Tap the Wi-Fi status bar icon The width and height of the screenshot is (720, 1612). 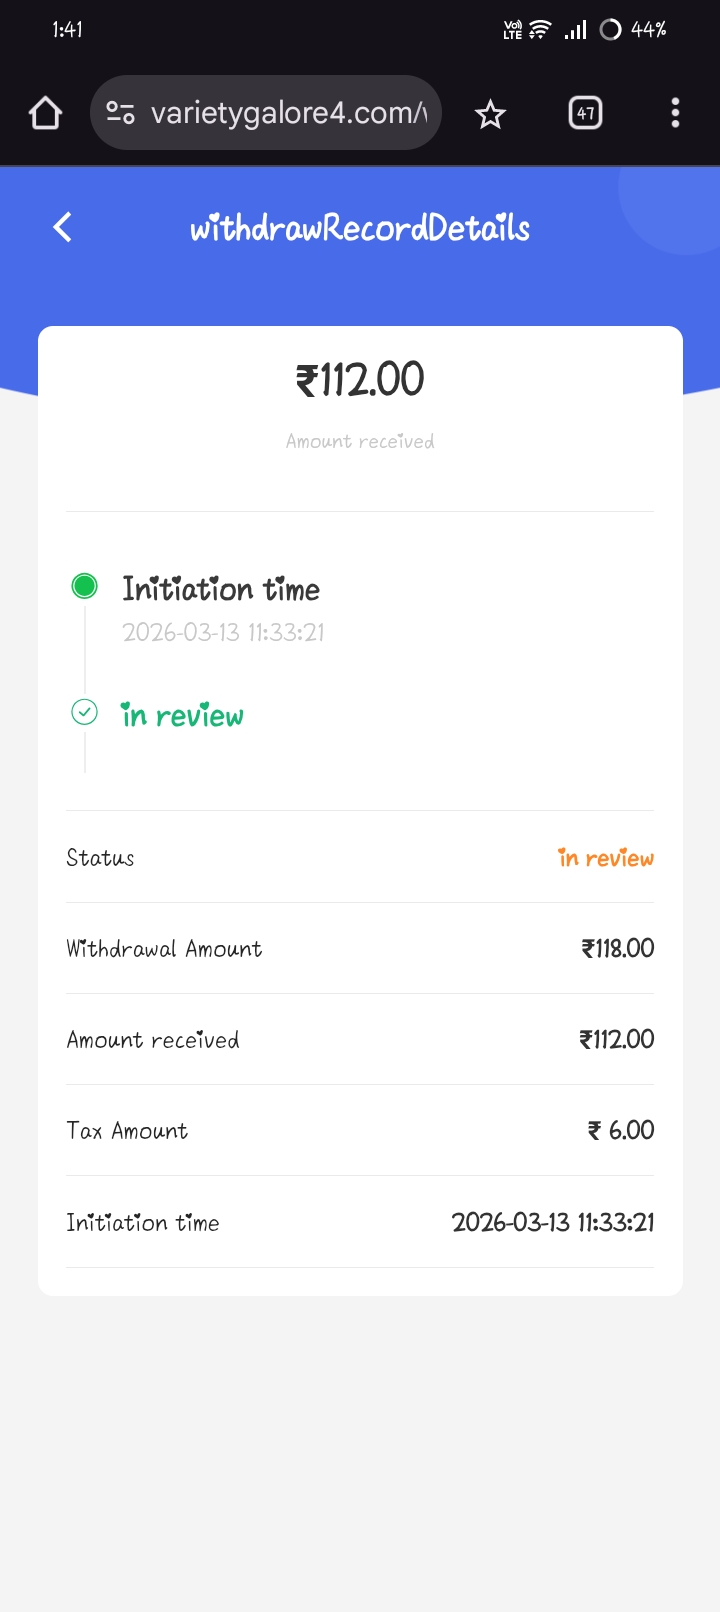tap(540, 30)
